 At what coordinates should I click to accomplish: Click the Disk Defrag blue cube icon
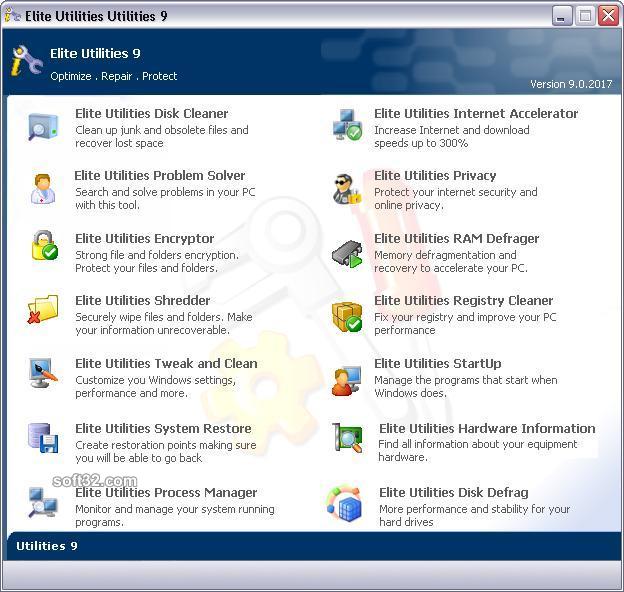[x=345, y=503]
